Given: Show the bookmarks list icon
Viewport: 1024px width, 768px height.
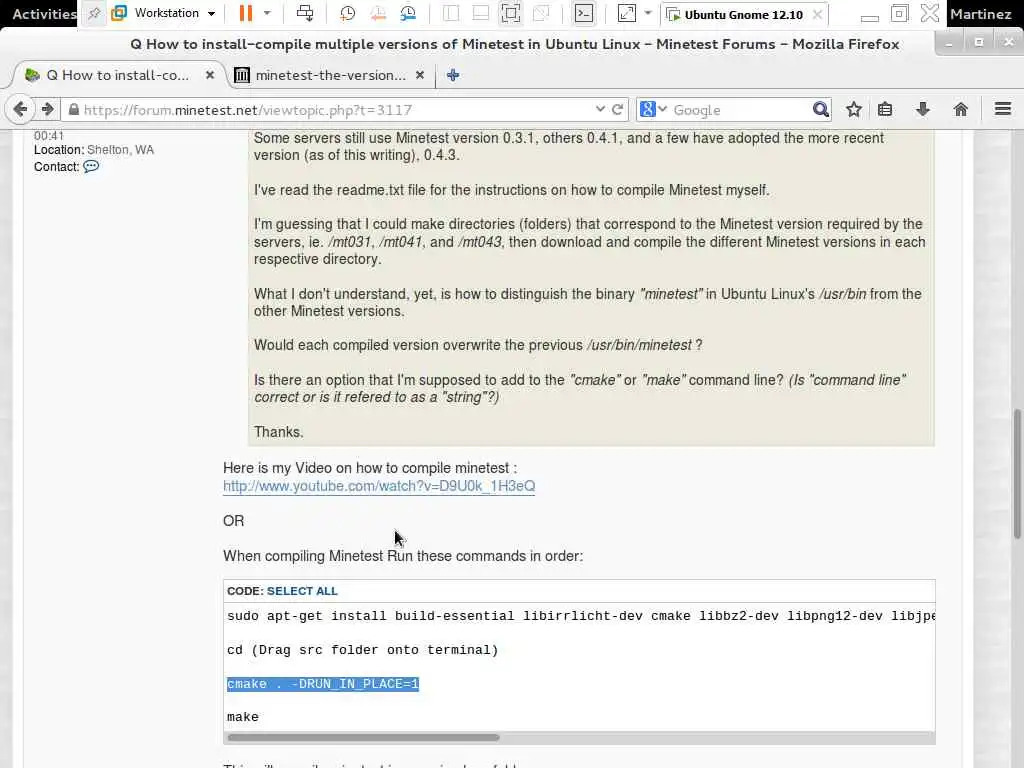Looking at the screenshot, I should (885, 109).
